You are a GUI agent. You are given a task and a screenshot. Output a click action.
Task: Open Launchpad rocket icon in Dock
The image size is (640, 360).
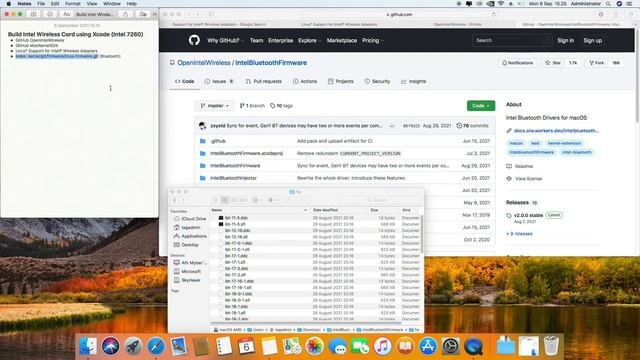(x=133, y=347)
